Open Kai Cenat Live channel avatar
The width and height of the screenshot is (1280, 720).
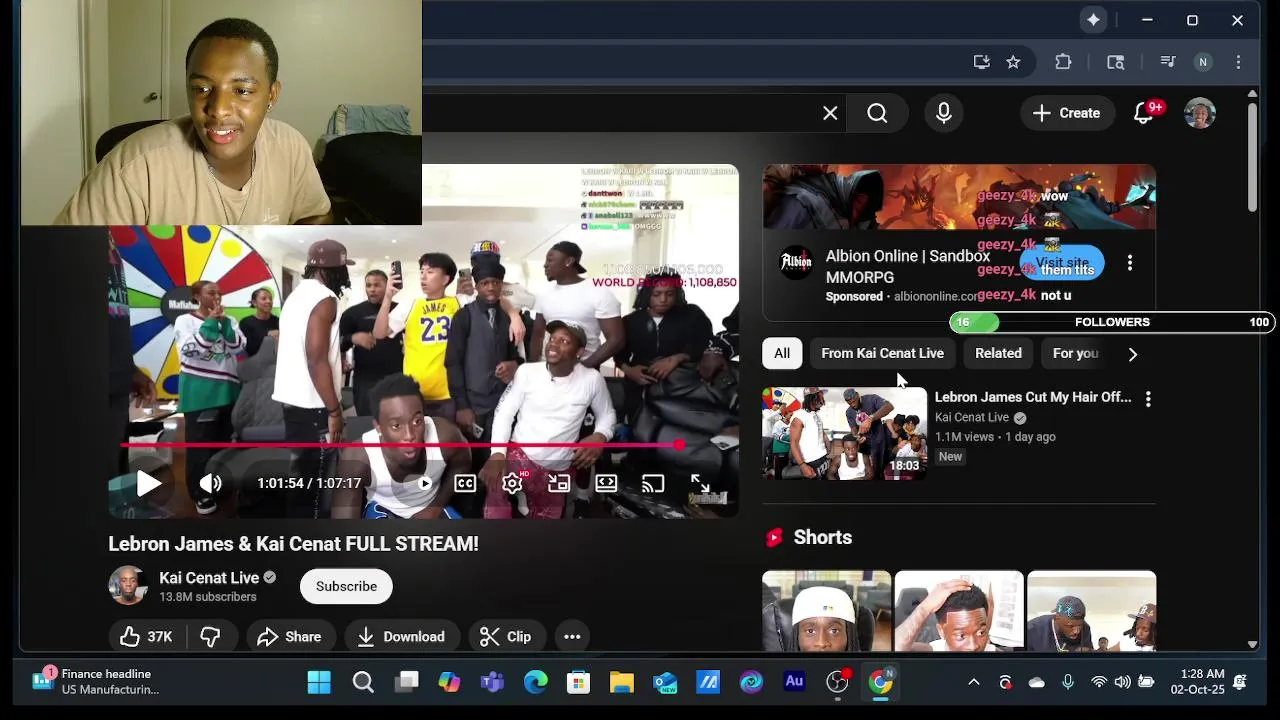(x=128, y=586)
